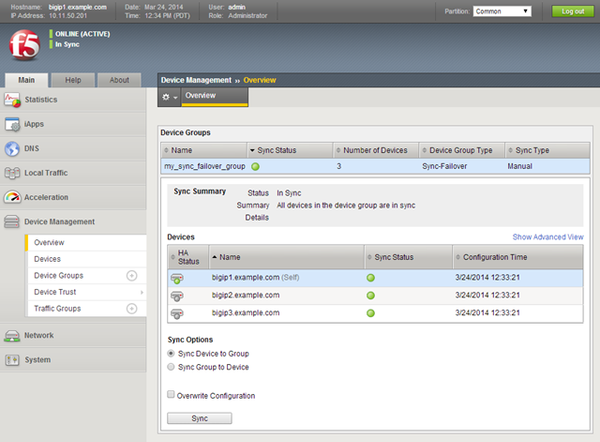Click the Acceleration gauge icon
Viewport: 600px width, 442px height.
click(12, 198)
